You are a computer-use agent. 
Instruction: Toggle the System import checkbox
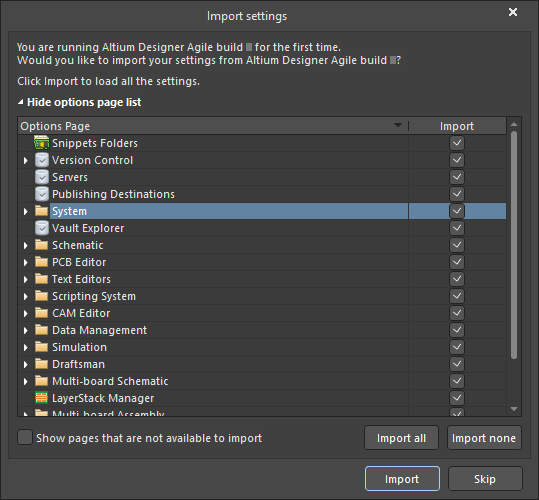coord(457,211)
